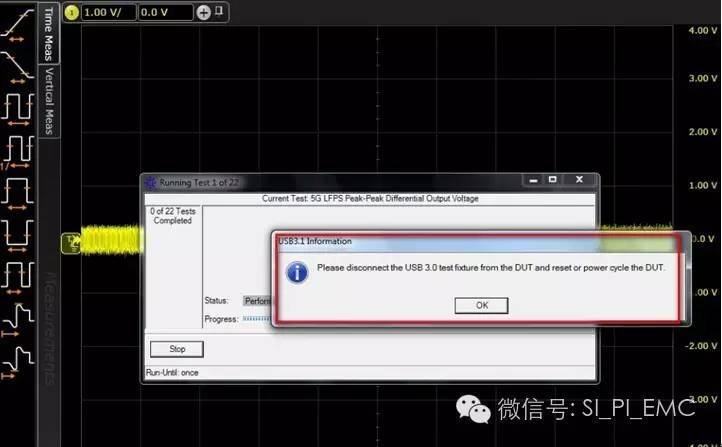Choose the period measurement icon
This screenshot has width=722, height=447.
click(x=17, y=110)
